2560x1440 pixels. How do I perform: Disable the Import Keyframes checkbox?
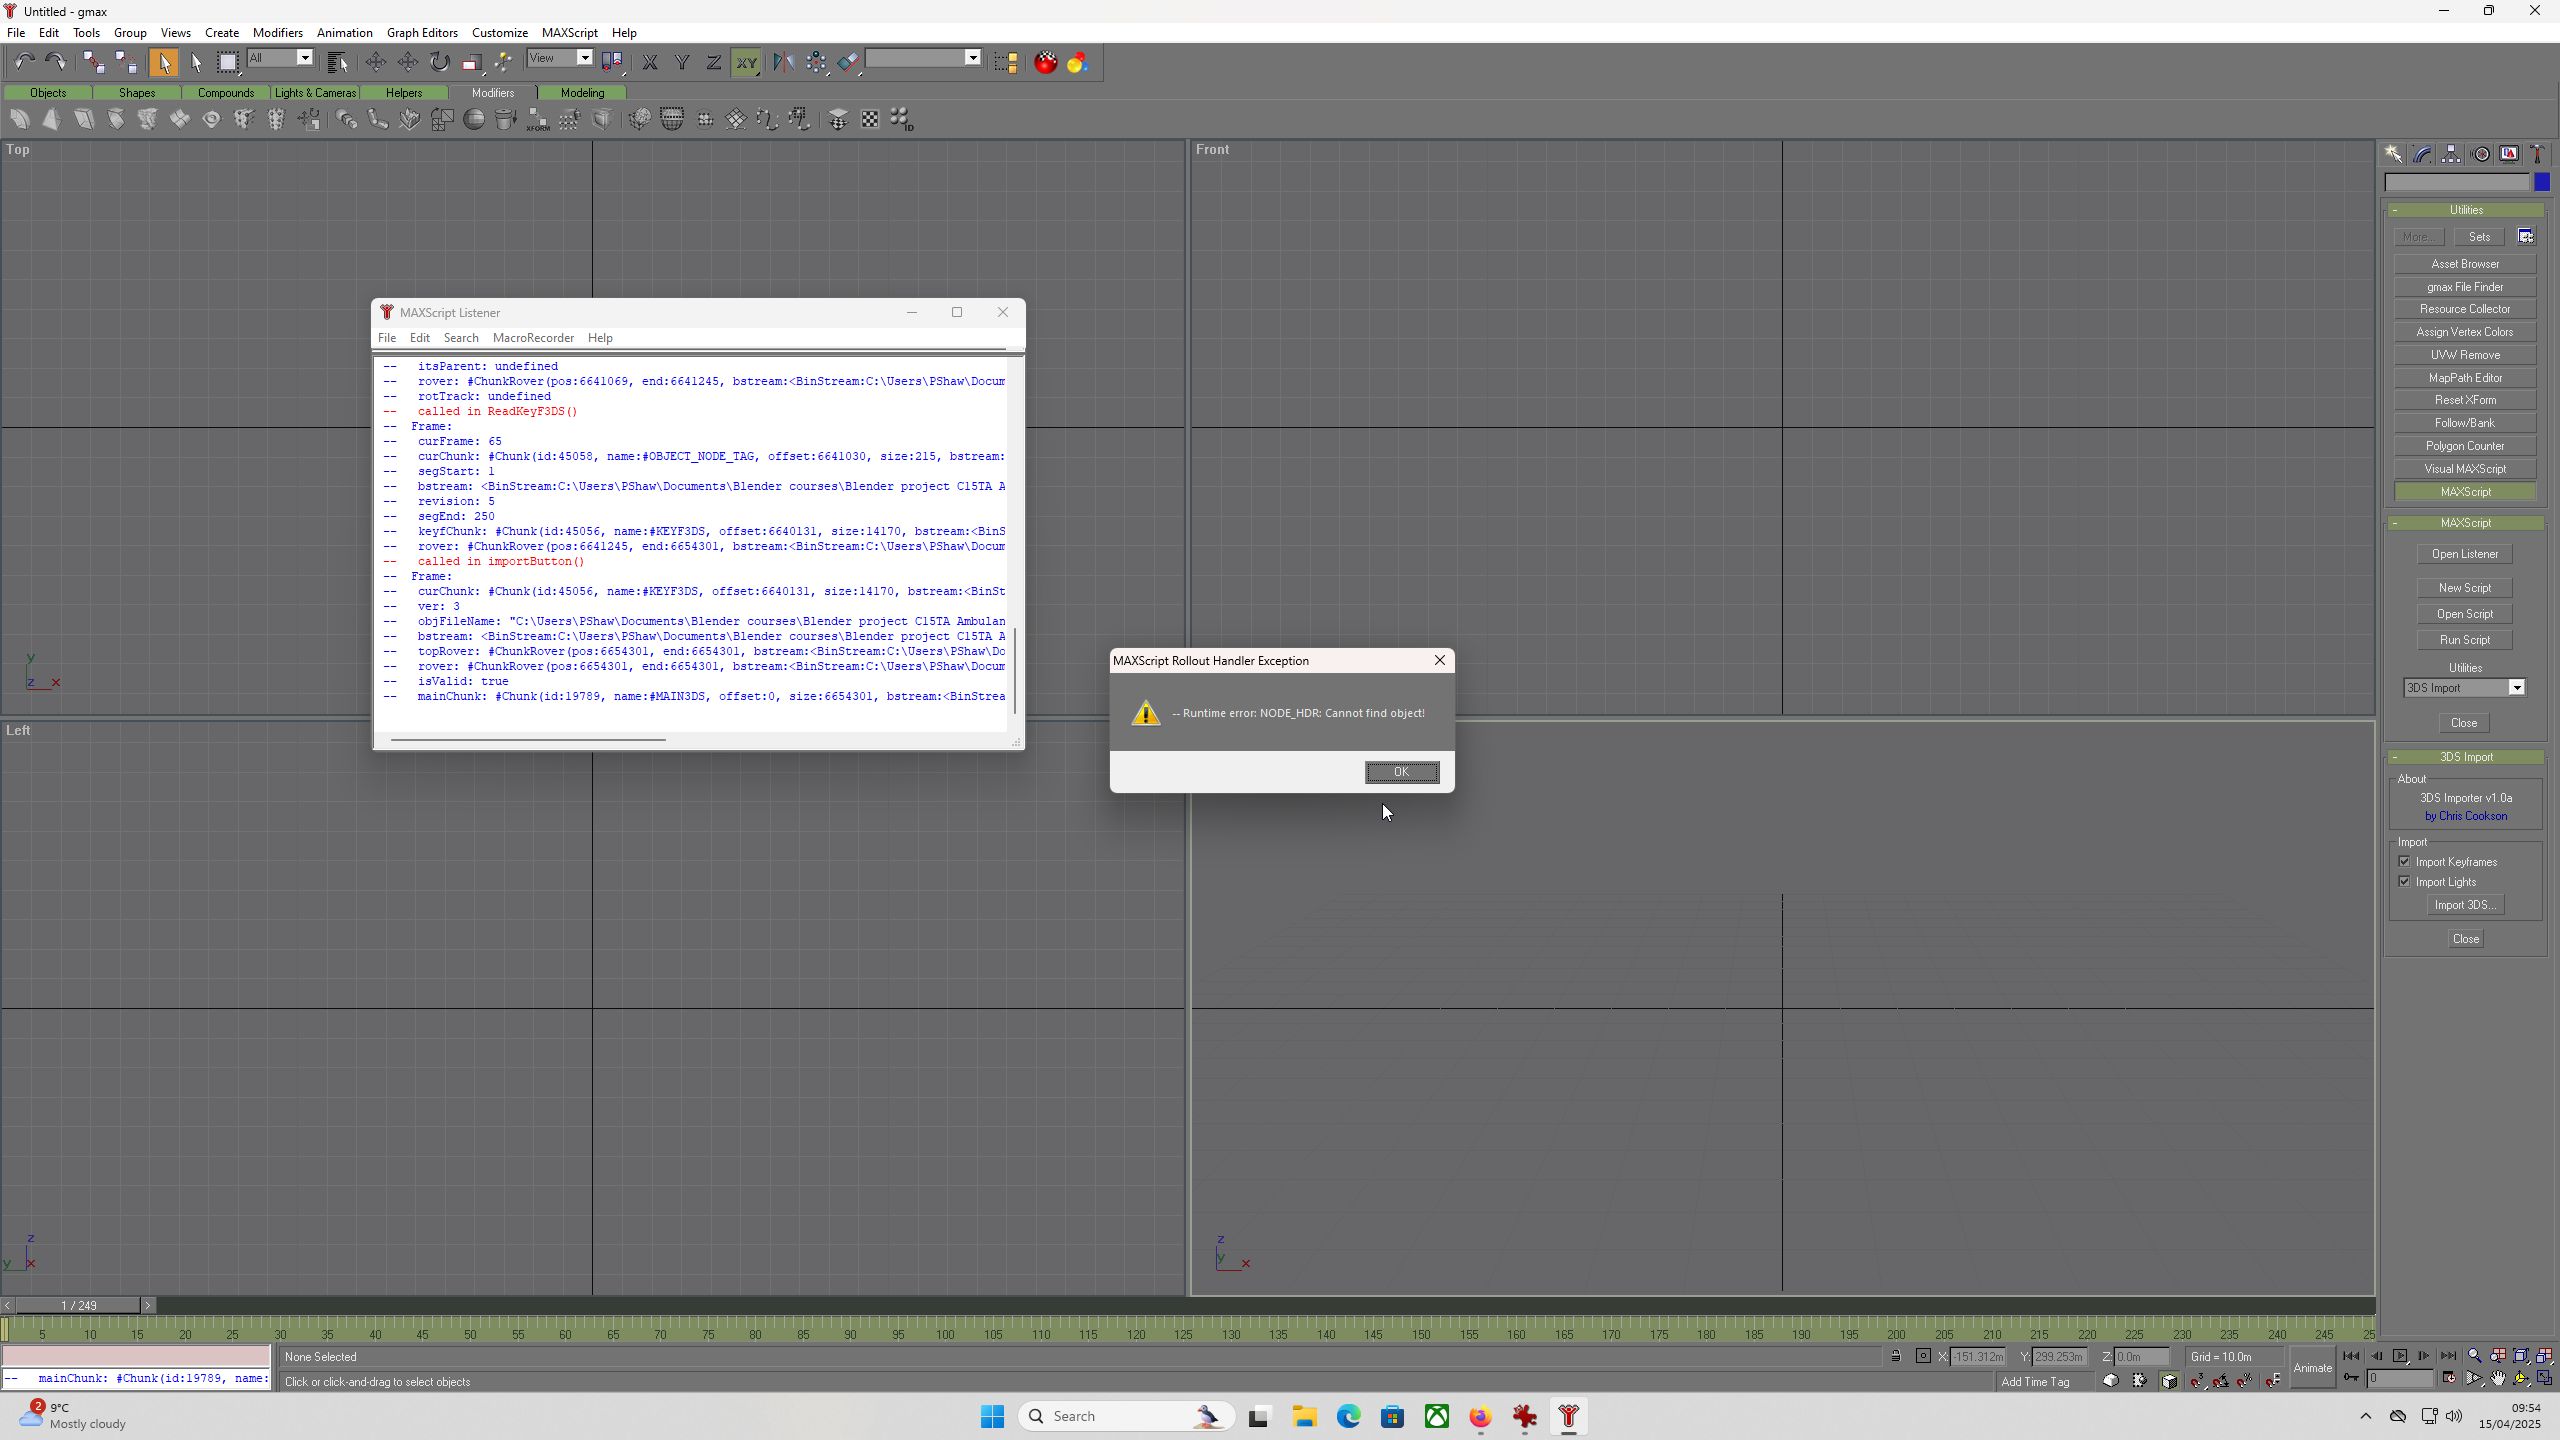click(x=2406, y=861)
